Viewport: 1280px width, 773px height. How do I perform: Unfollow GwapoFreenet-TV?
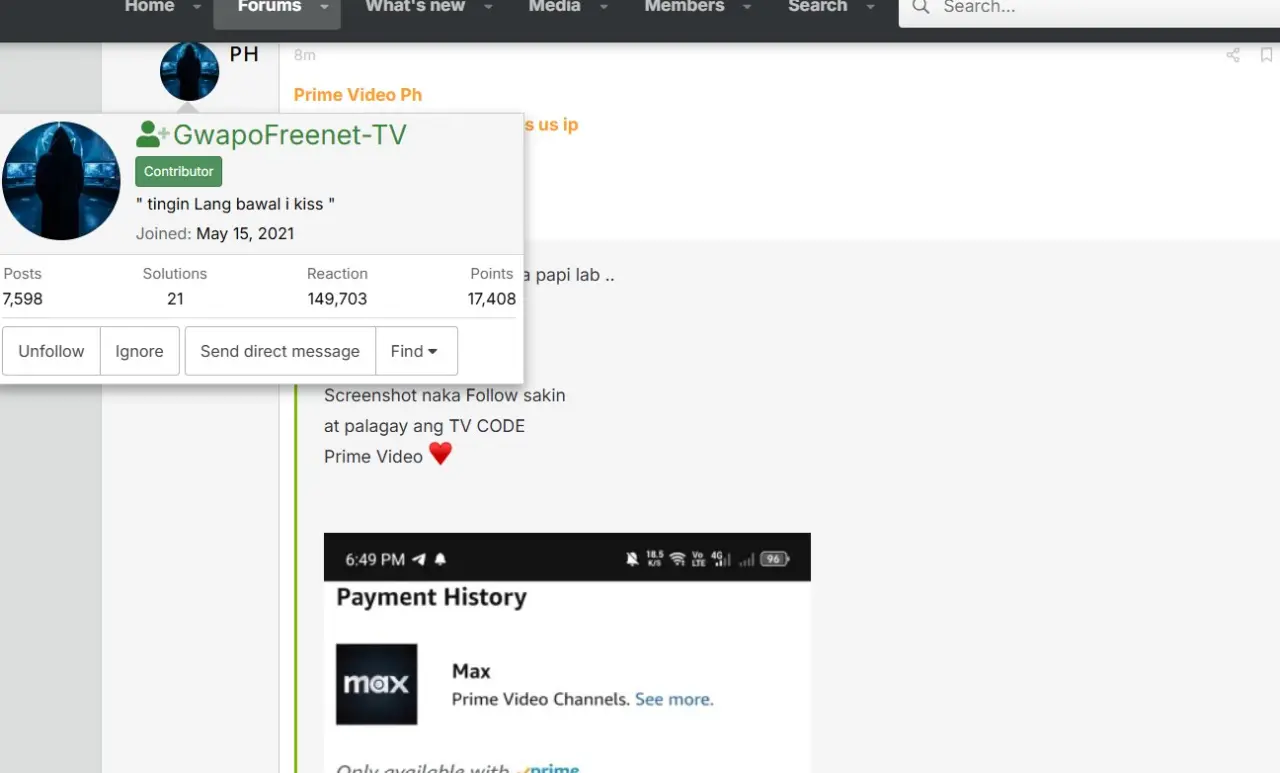point(51,351)
